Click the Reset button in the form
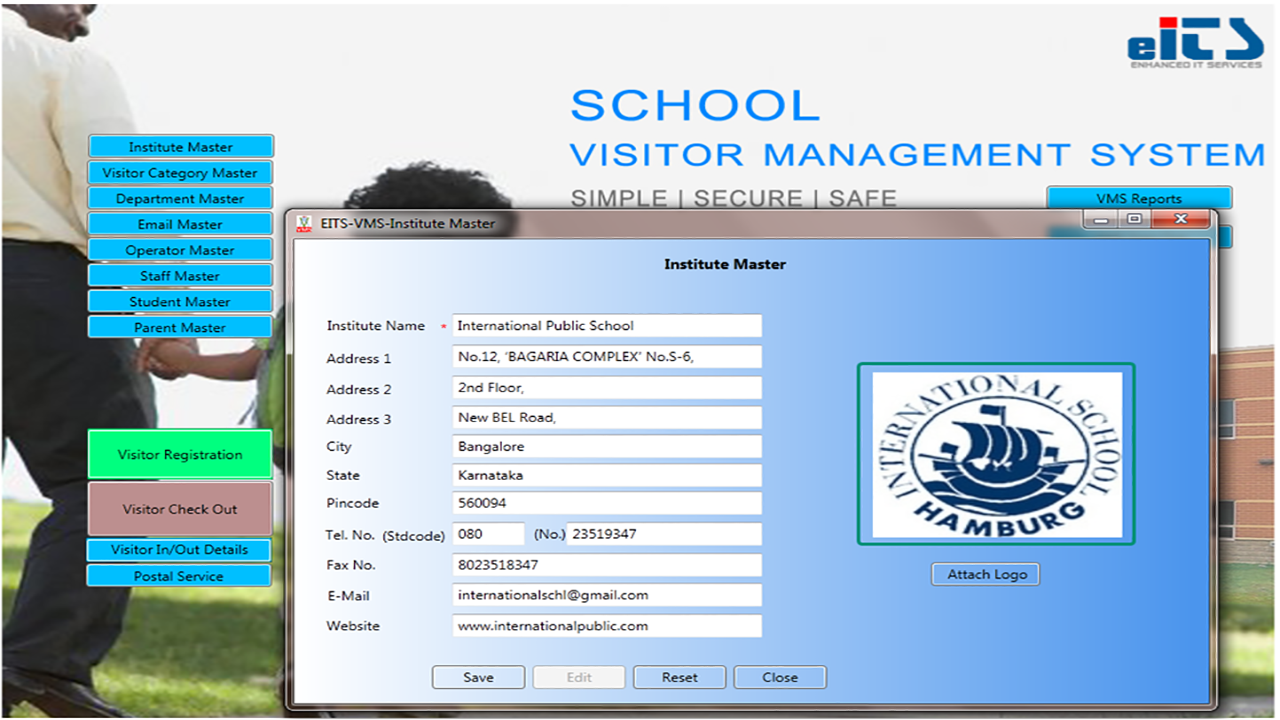Viewport: 1280px width, 720px height. pyautogui.click(x=680, y=677)
